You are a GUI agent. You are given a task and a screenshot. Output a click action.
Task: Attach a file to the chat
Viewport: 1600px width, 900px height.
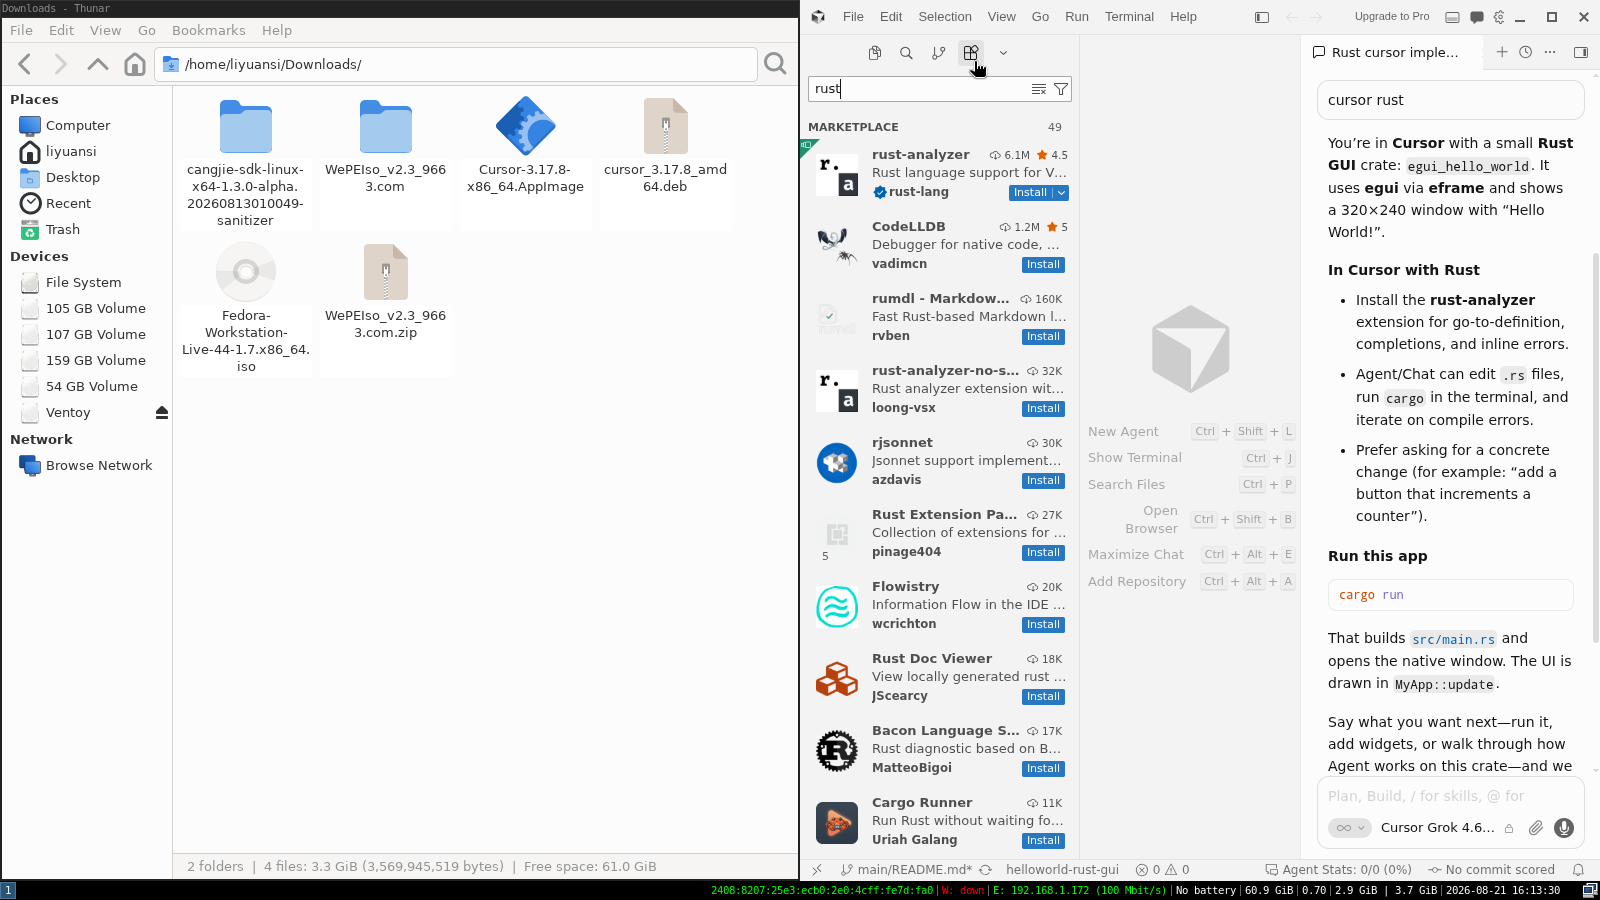(x=1536, y=828)
